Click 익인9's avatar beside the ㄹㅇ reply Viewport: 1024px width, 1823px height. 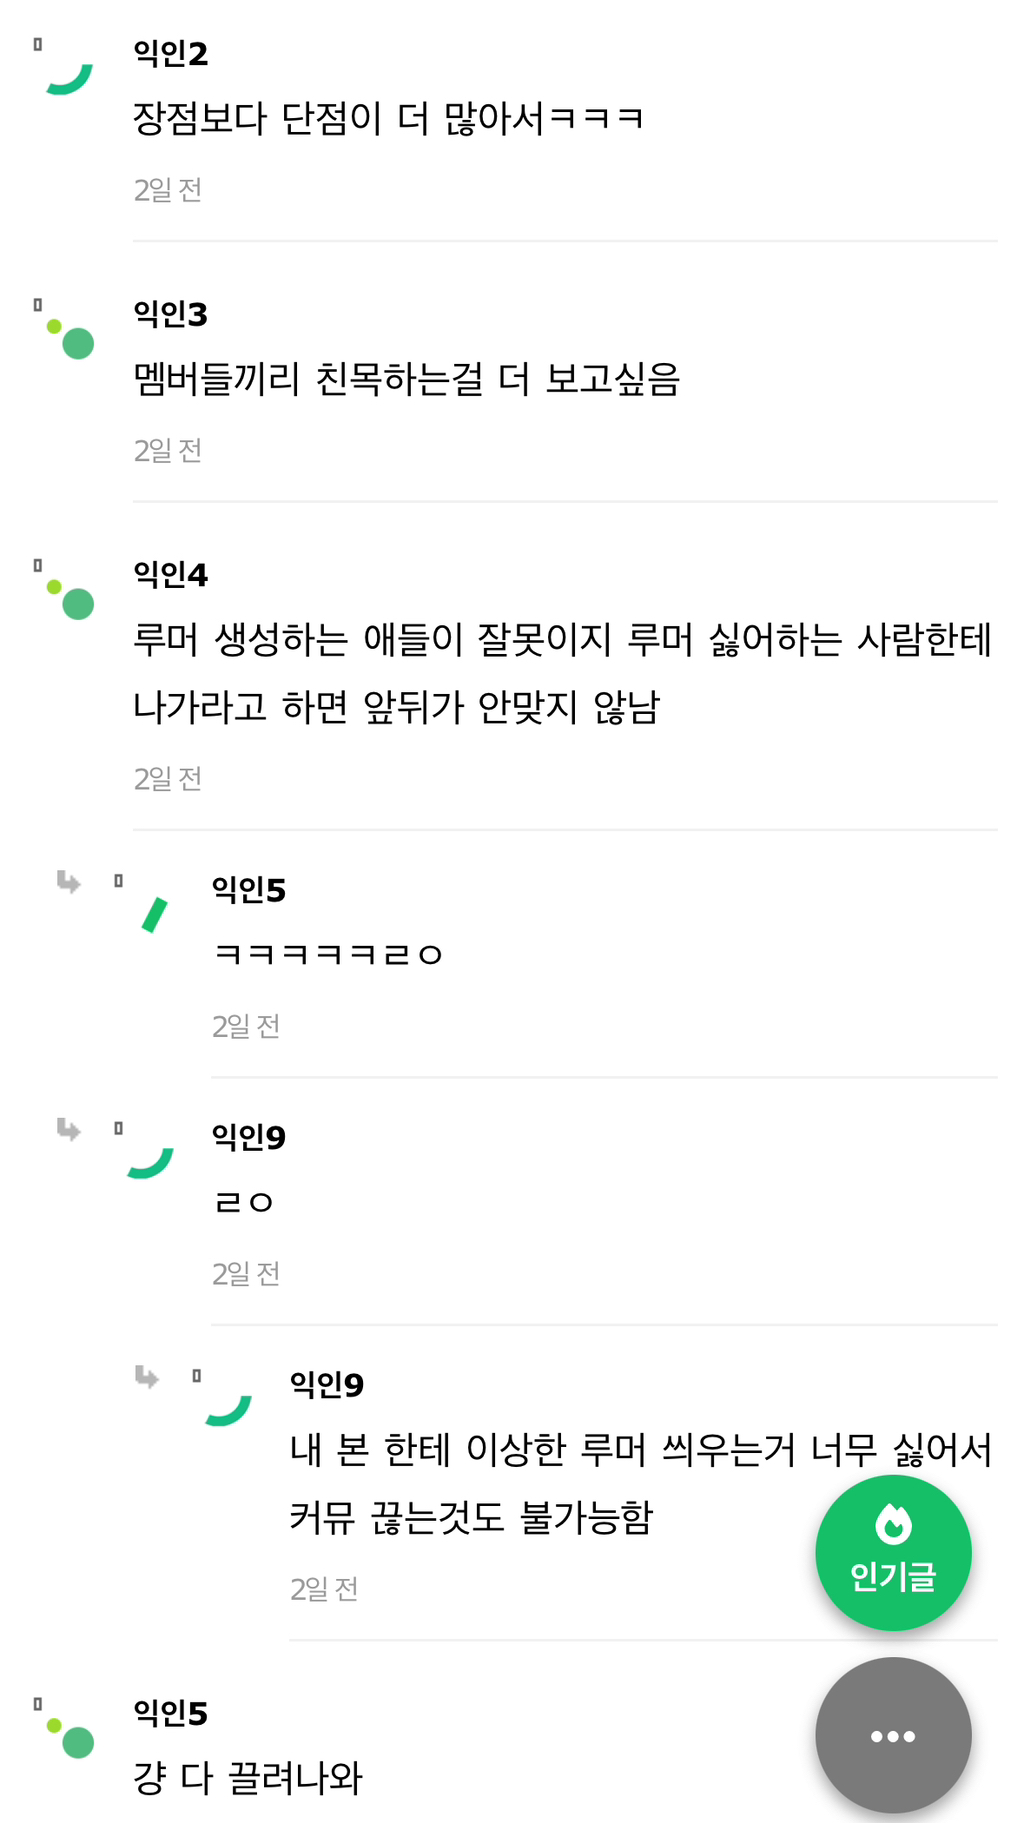pyautogui.click(x=151, y=1162)
